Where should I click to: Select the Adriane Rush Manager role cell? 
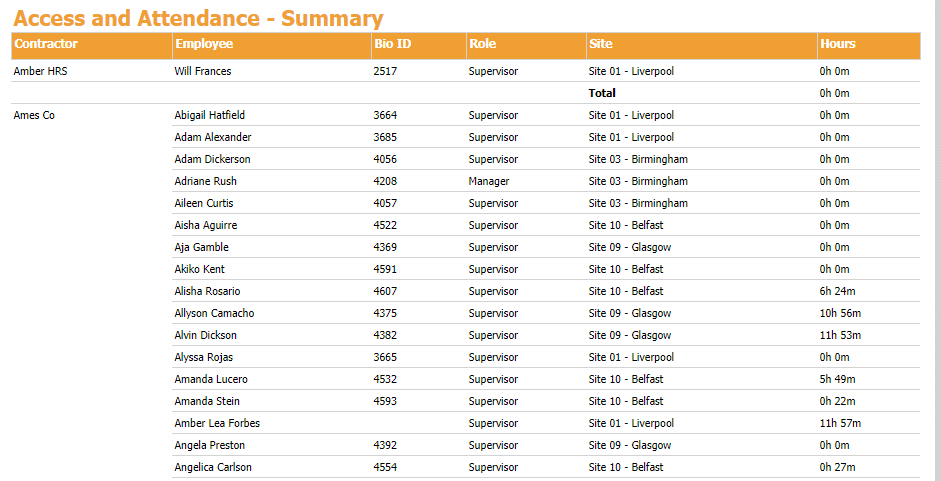point(489,182)
